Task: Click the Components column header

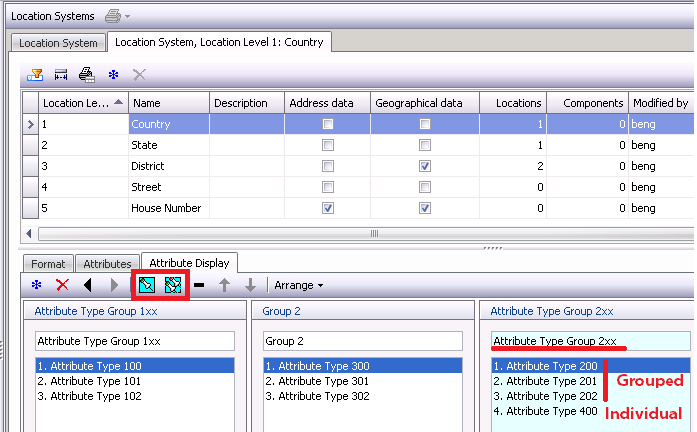Action: tap(587, 103)
